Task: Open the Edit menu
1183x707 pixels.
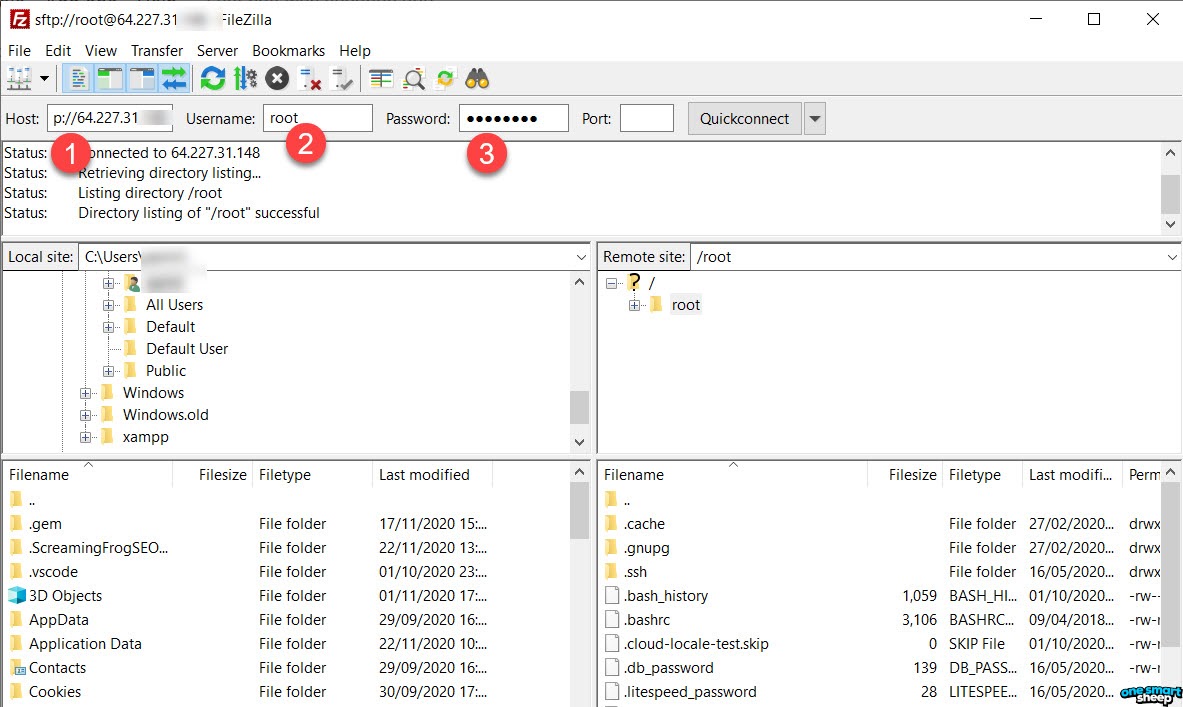Action: click(58, 51)
